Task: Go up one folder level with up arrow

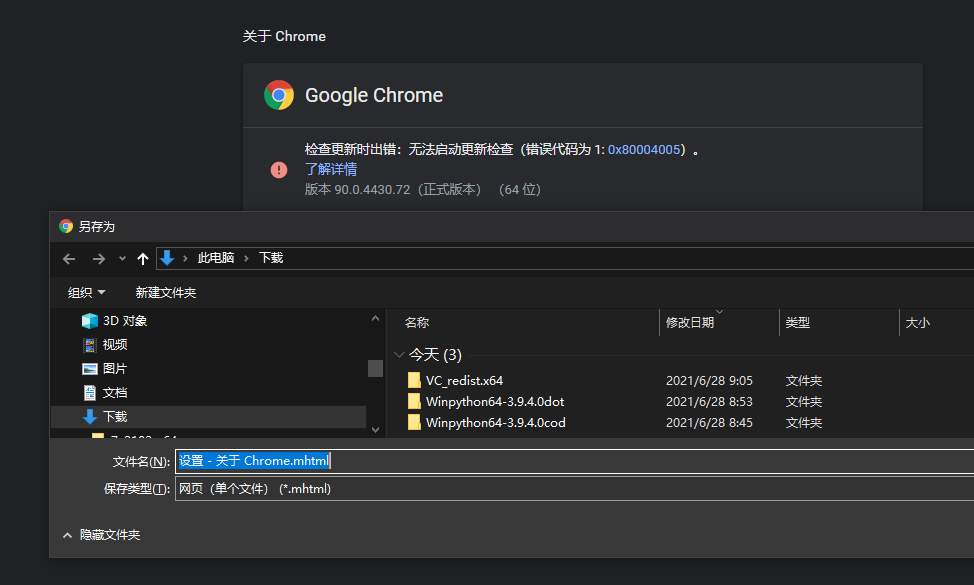Action: click(143, 258)
